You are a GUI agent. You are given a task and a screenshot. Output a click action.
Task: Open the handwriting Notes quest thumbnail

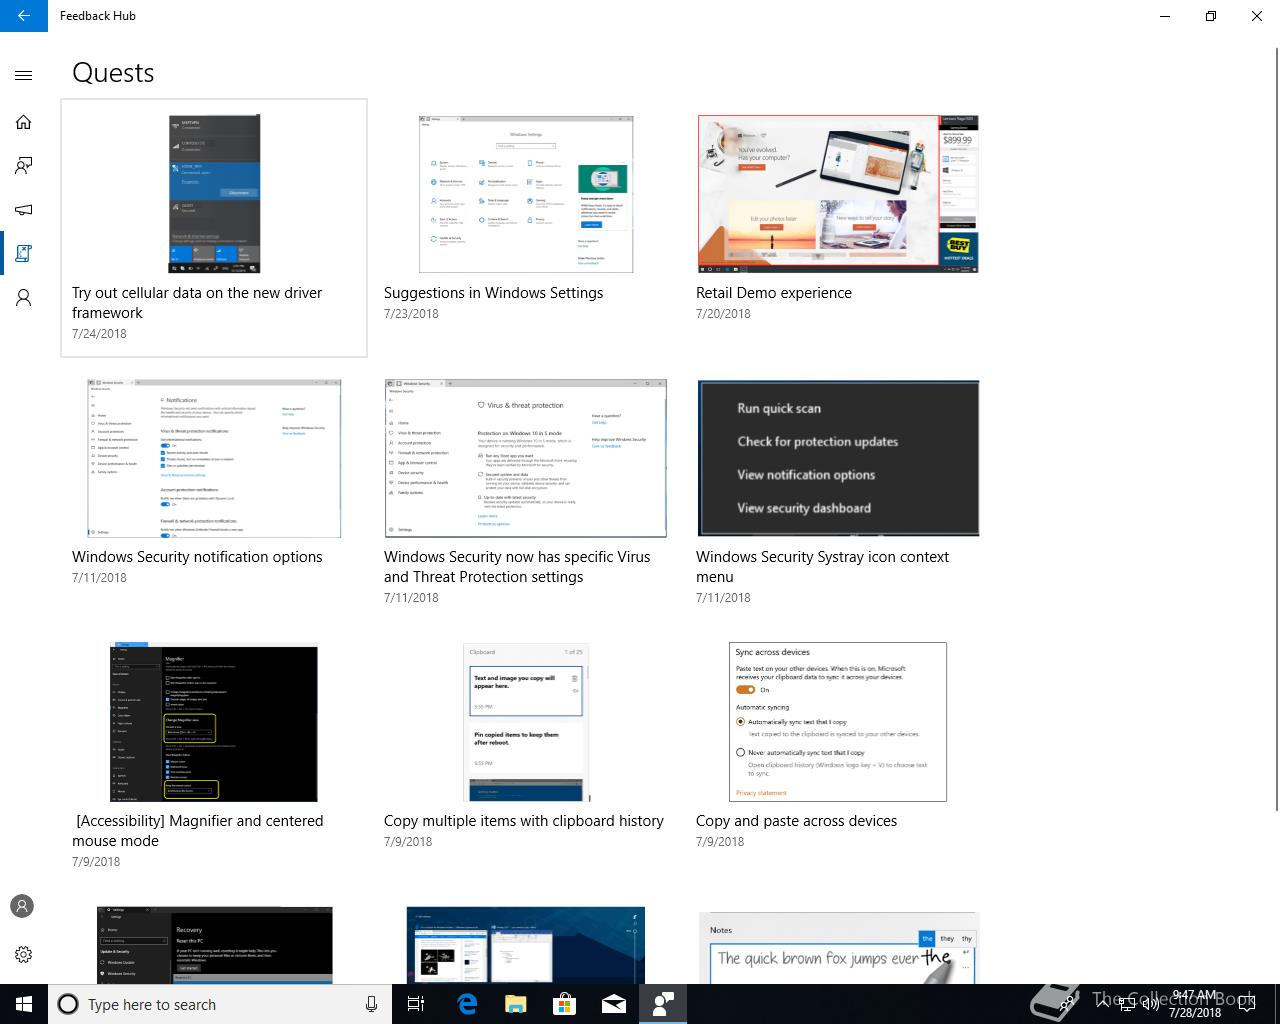(838, 947)
